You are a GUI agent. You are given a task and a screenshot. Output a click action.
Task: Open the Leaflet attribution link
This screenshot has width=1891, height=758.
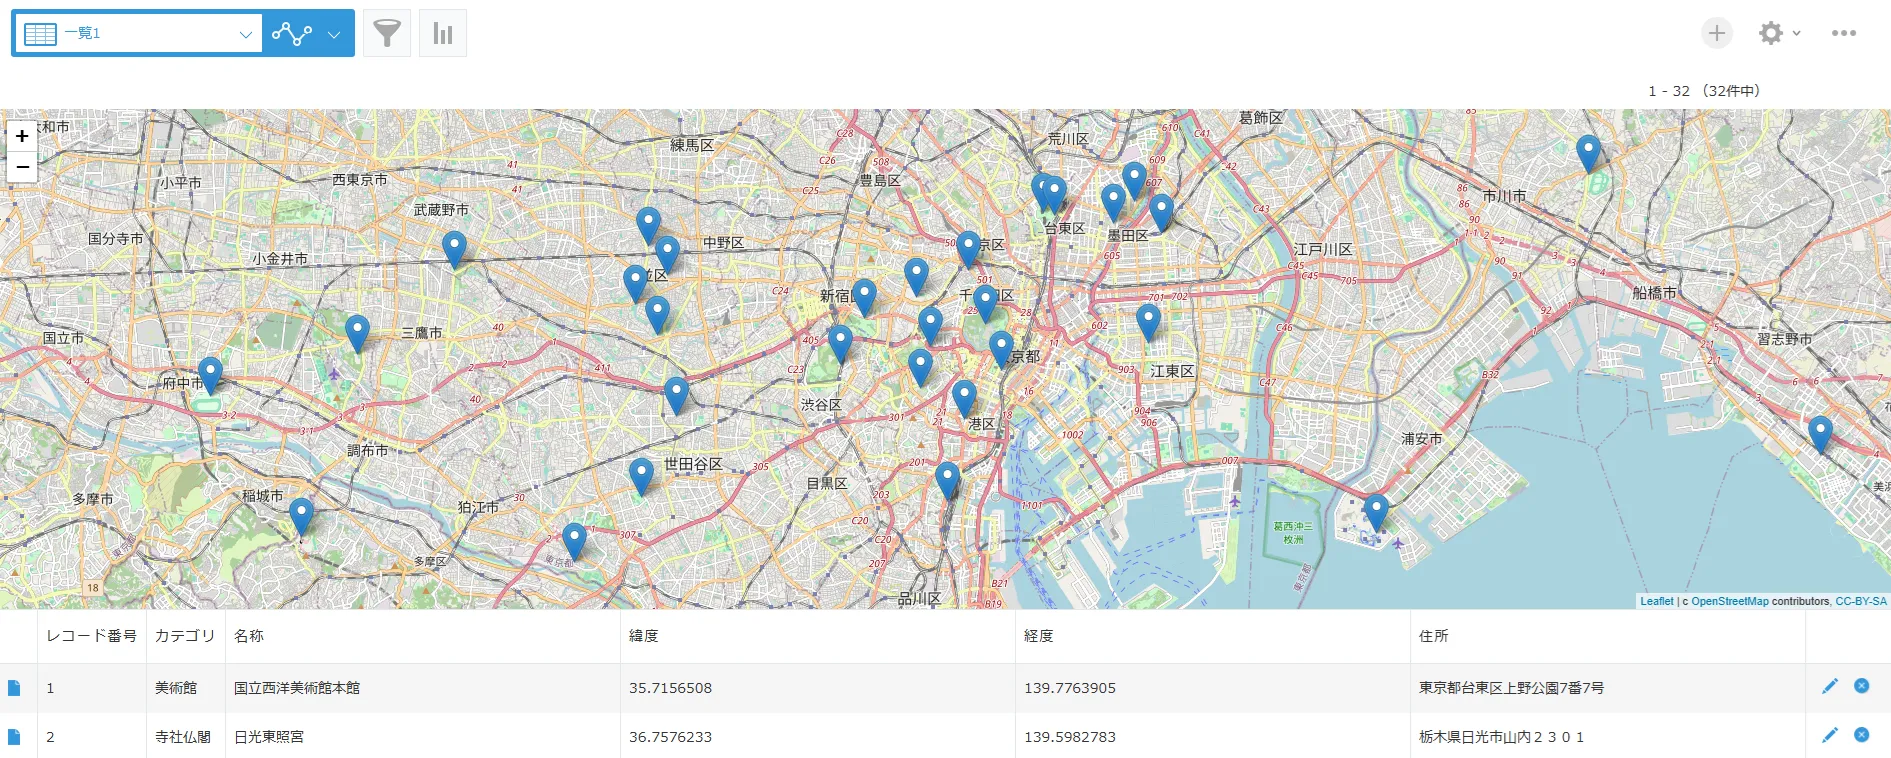[x=1656, y=601]
